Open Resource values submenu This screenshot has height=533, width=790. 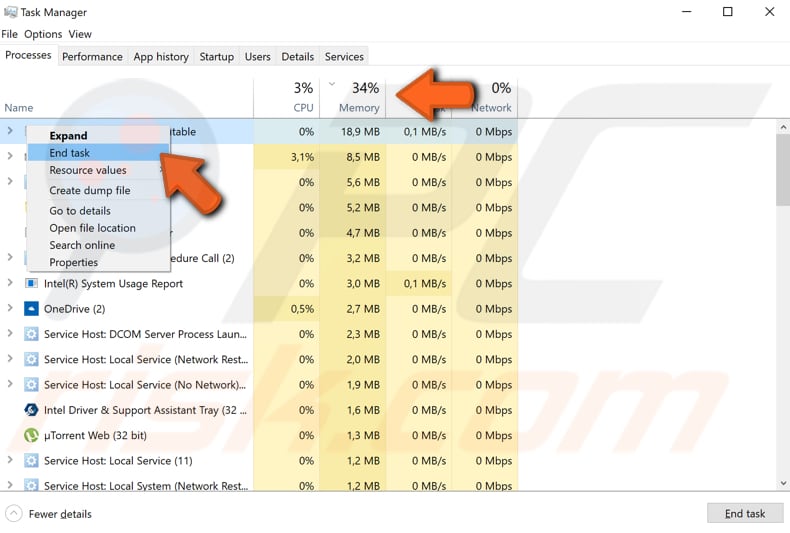pos(98,170)
